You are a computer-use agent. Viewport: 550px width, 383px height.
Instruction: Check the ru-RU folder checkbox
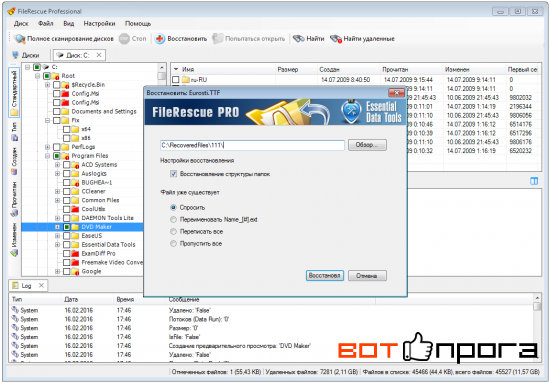pos(176,80)
